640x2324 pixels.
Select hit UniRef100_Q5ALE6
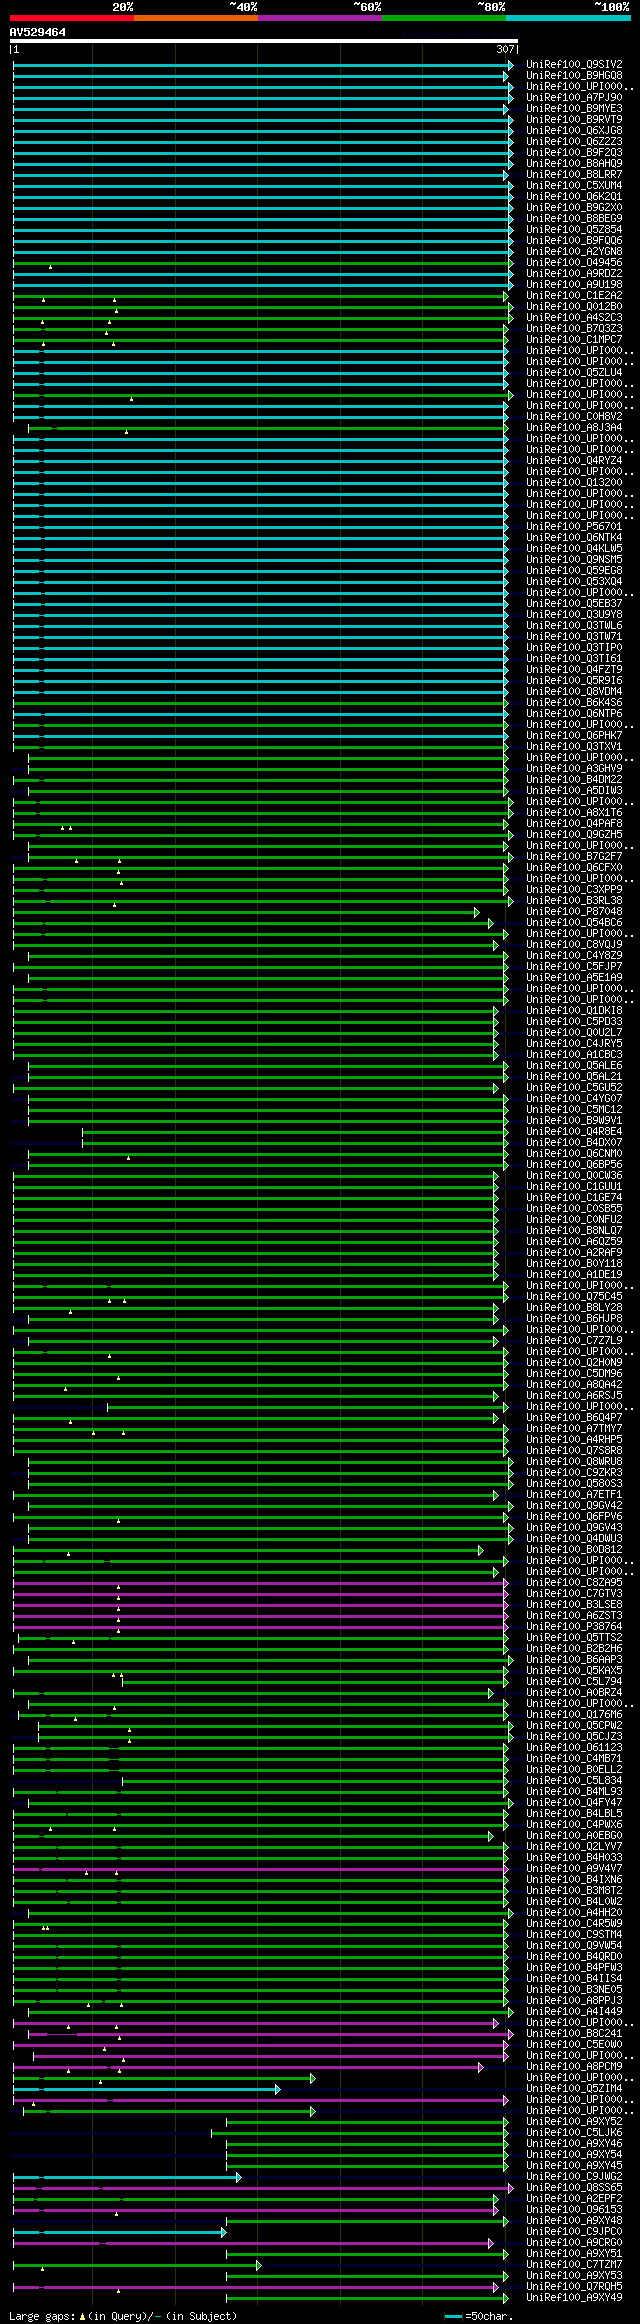574,1066
